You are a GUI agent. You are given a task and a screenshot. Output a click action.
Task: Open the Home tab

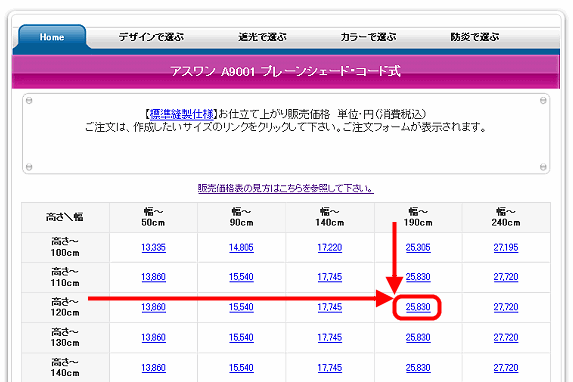[52, 37]
